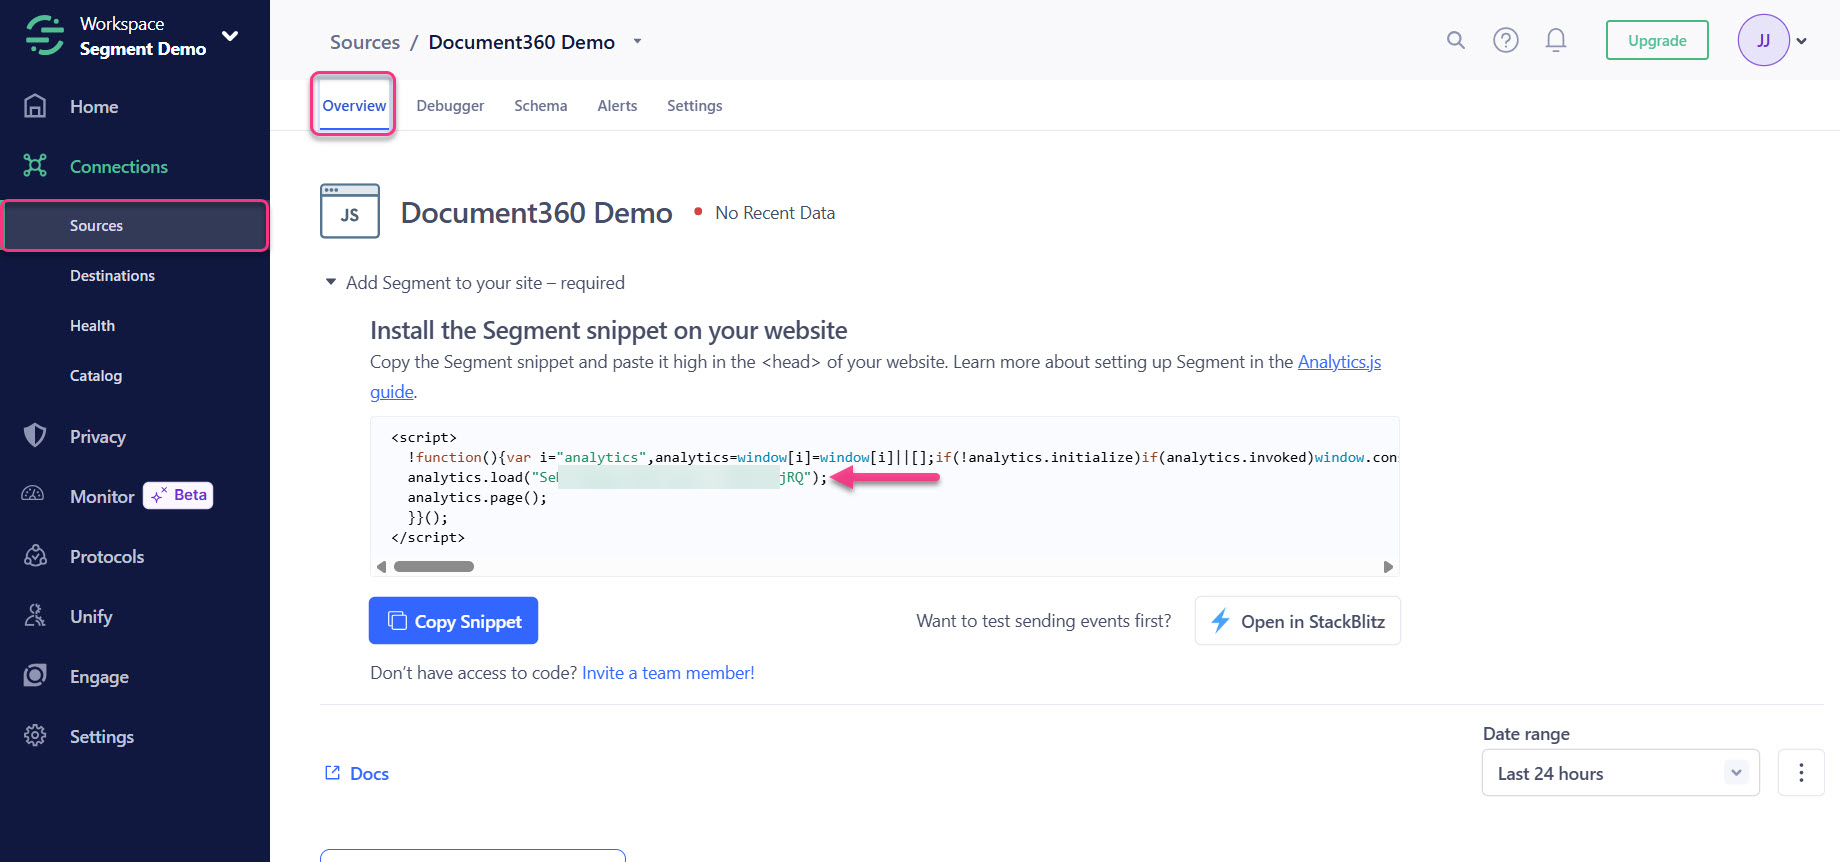Image resolution: width=1840 pixels, height=862 pixels.
Task: Click the Privacy shield icon
Action: tap(35, 436)
